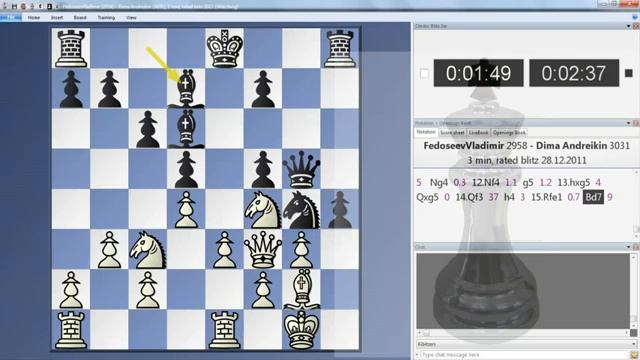Image resolution: width=640 pixels, height=360 pixels.
Task: Click the white king on g1
Action: 302,330
